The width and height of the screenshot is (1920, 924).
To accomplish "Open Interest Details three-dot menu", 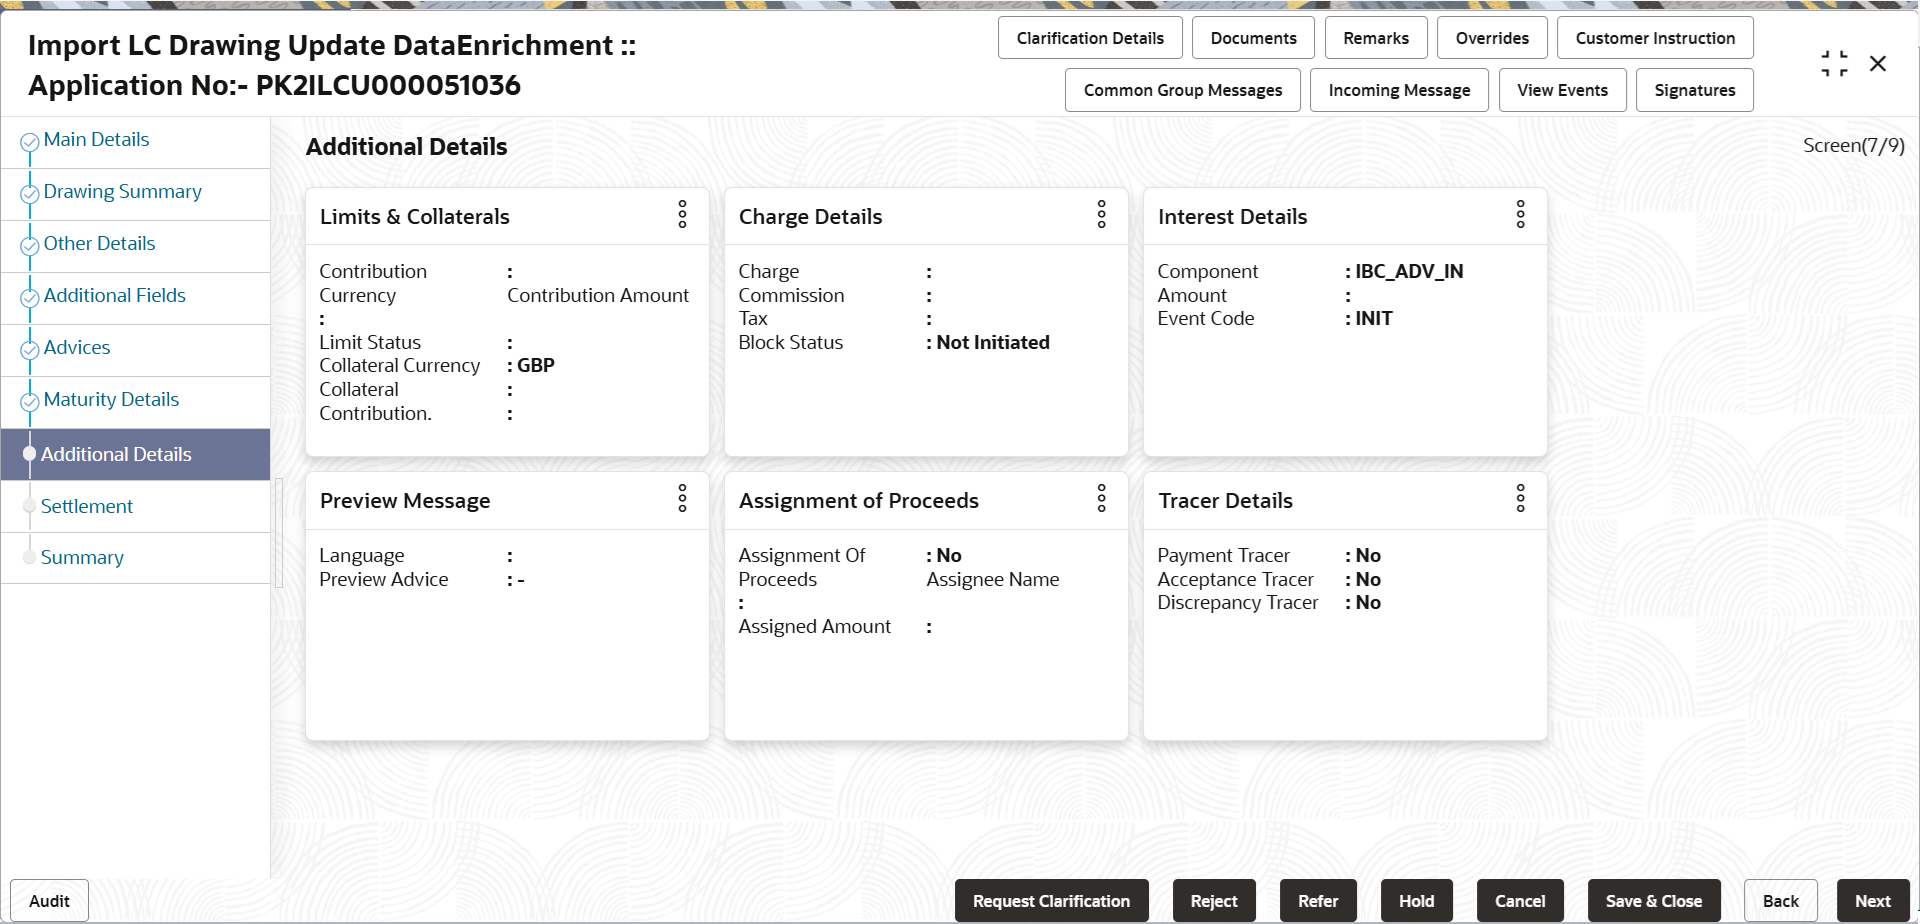I will [x=1520, y=214].
